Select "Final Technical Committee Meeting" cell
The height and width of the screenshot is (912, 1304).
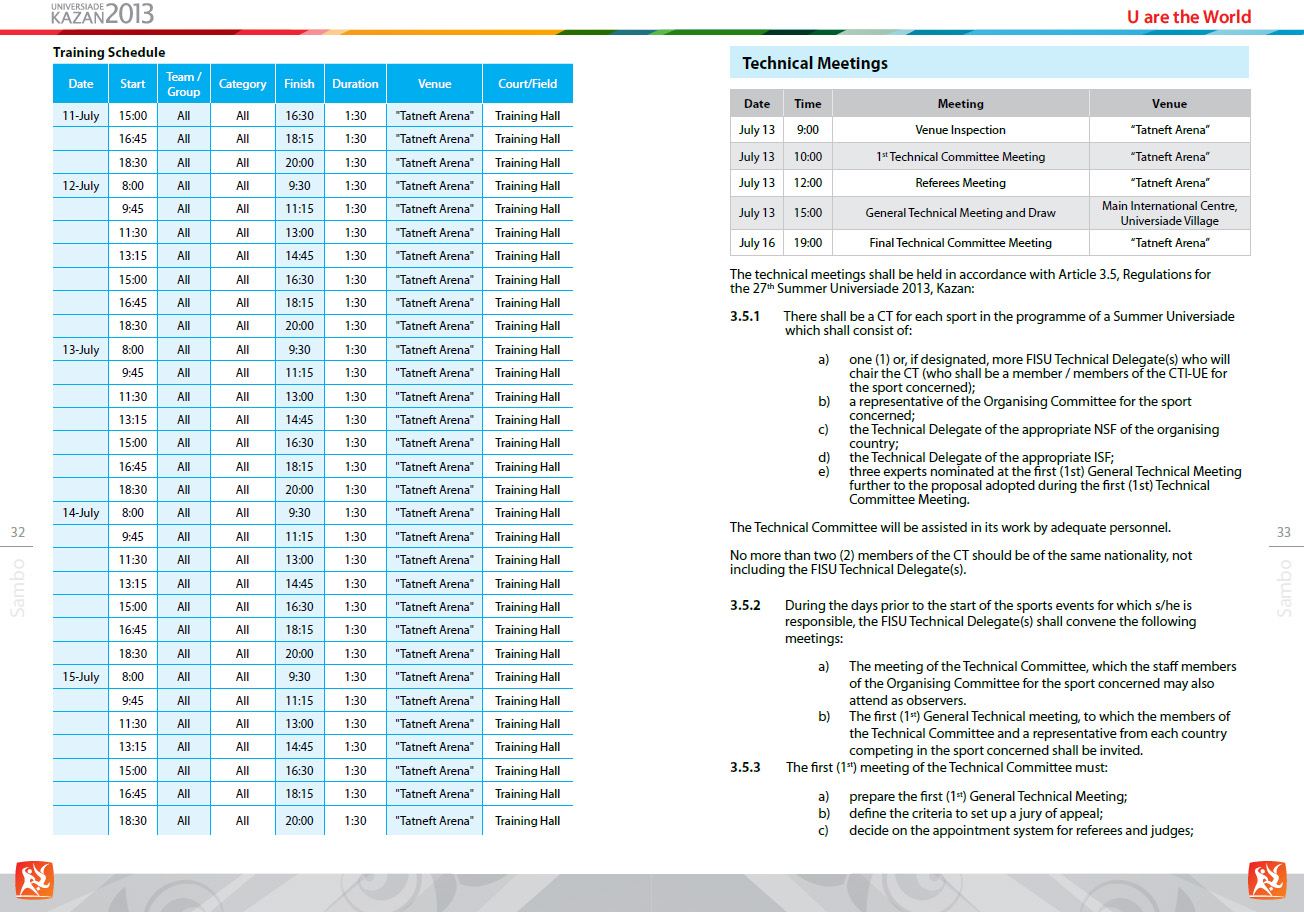pos(961,243)
